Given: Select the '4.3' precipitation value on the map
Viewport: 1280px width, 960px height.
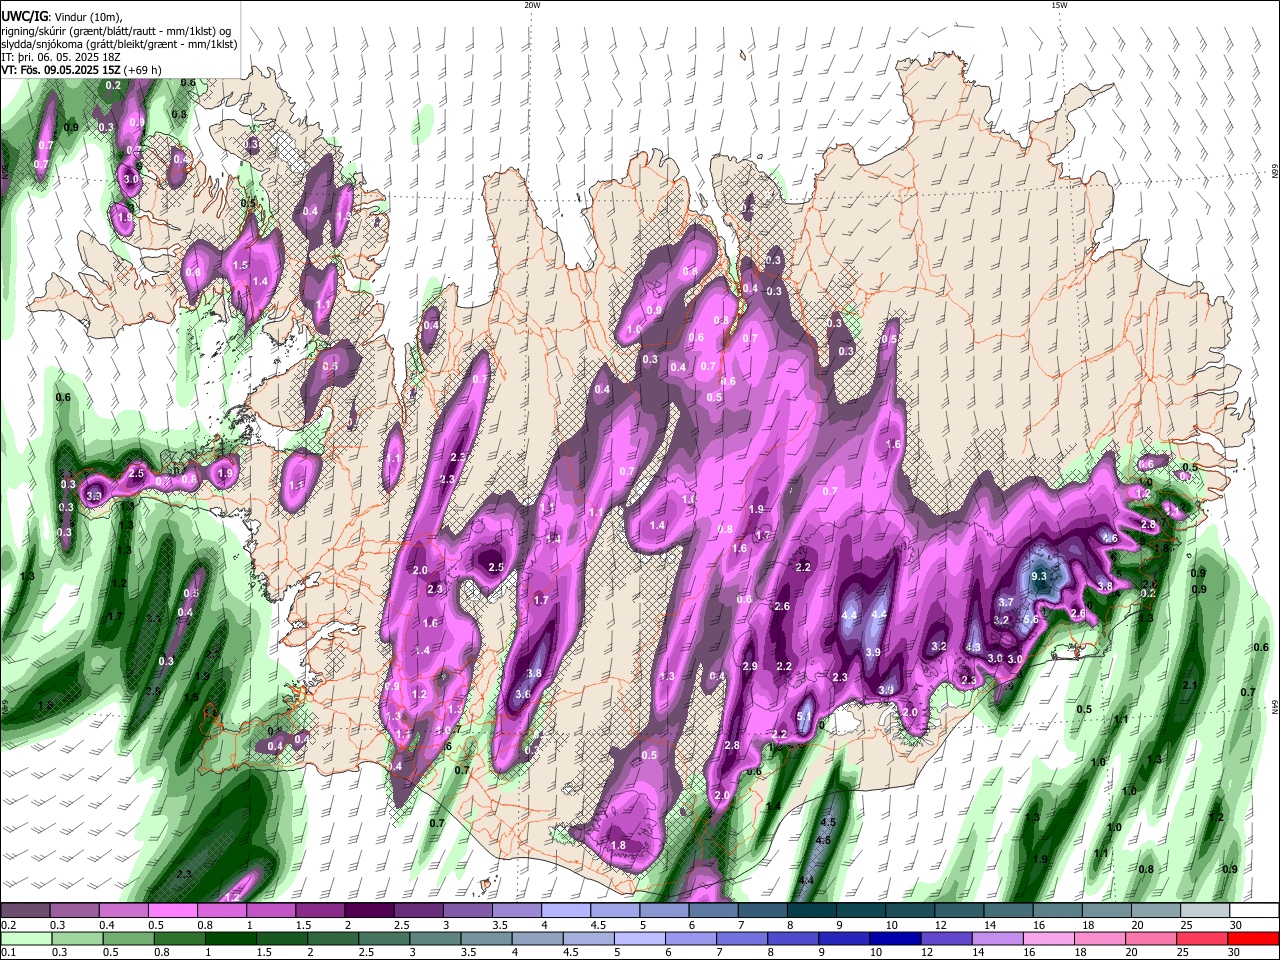Looking at the screenshot, I should [972, 647].
